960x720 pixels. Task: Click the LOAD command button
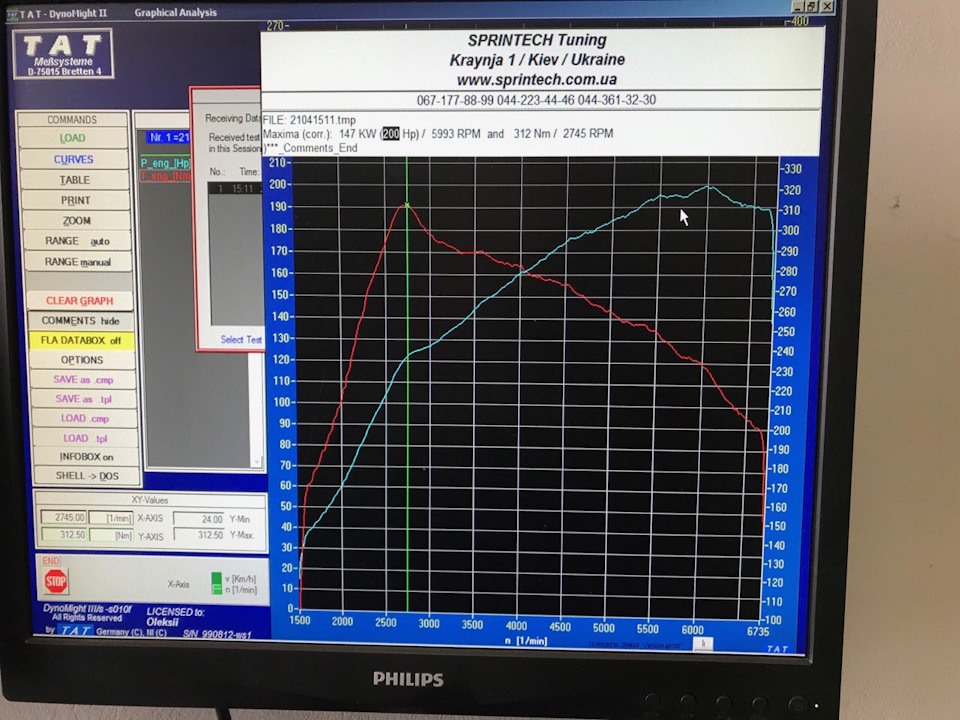coord(73,138)
